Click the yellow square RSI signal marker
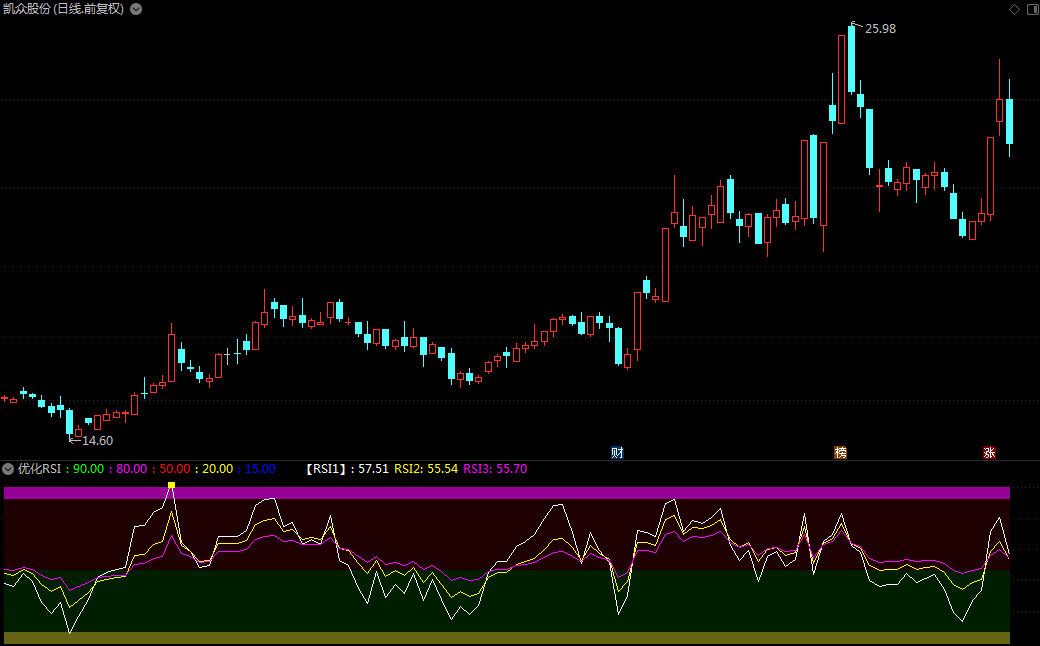 click(171, 485)
